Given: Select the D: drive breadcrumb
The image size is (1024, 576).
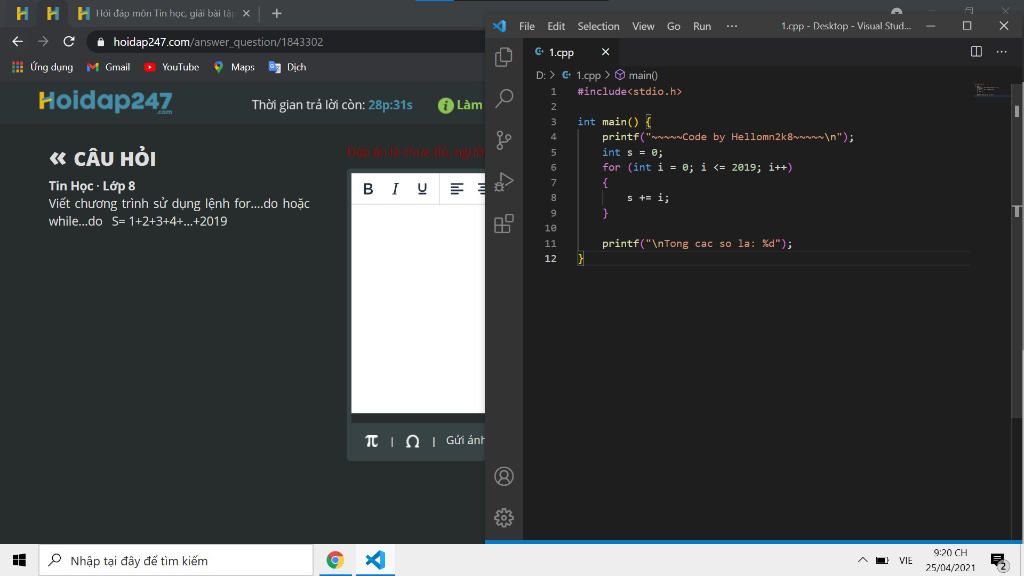Looking at the screenshot, I should (x=541, y=75).
